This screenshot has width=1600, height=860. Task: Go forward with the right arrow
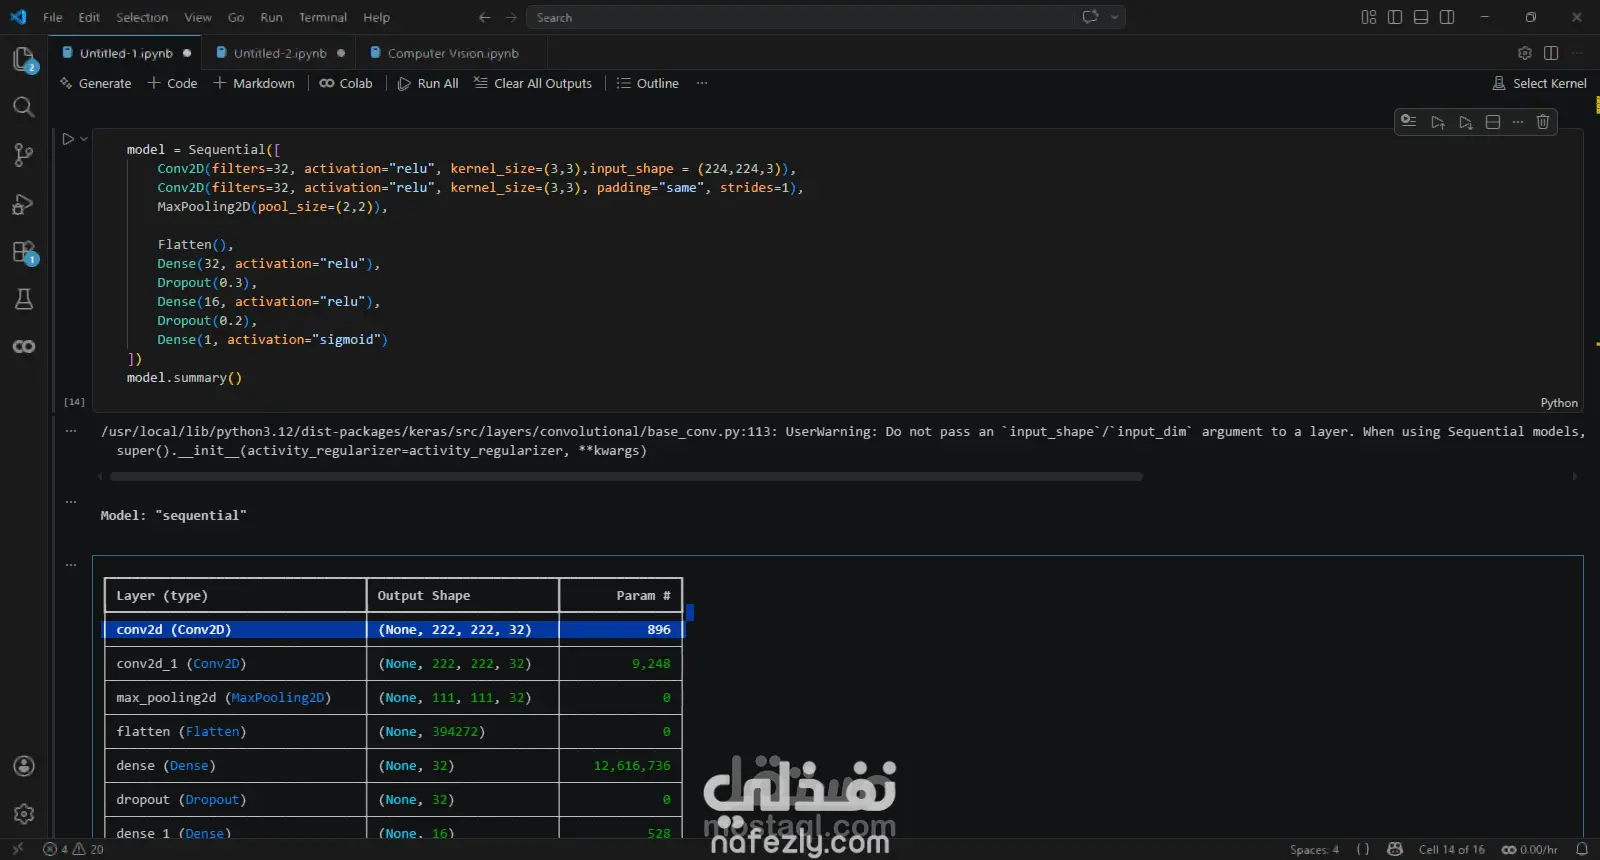tap(511, 17)
